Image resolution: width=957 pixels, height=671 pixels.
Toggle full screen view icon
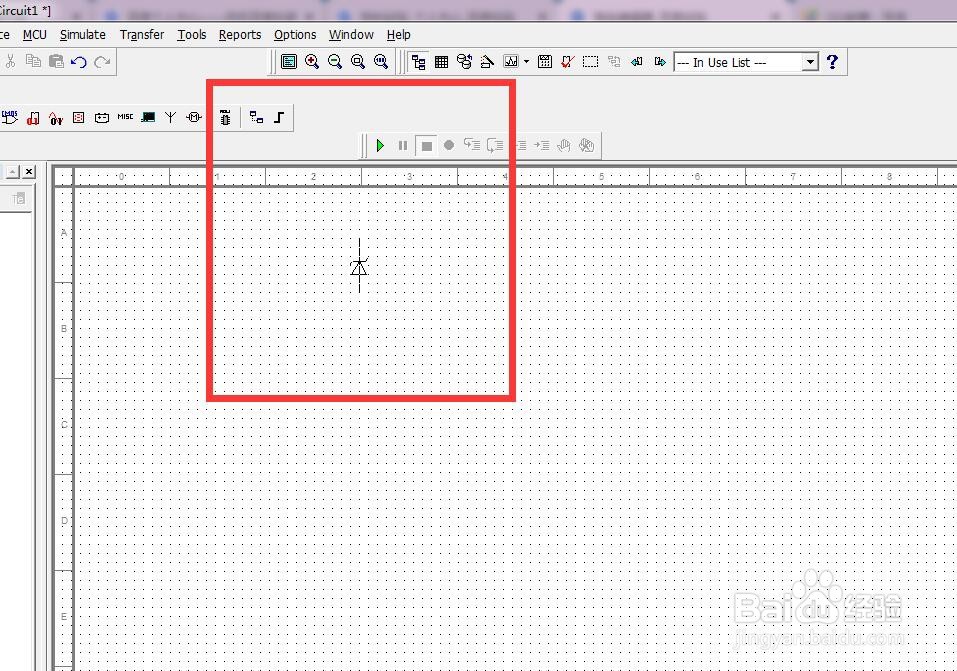coord(289,62)
